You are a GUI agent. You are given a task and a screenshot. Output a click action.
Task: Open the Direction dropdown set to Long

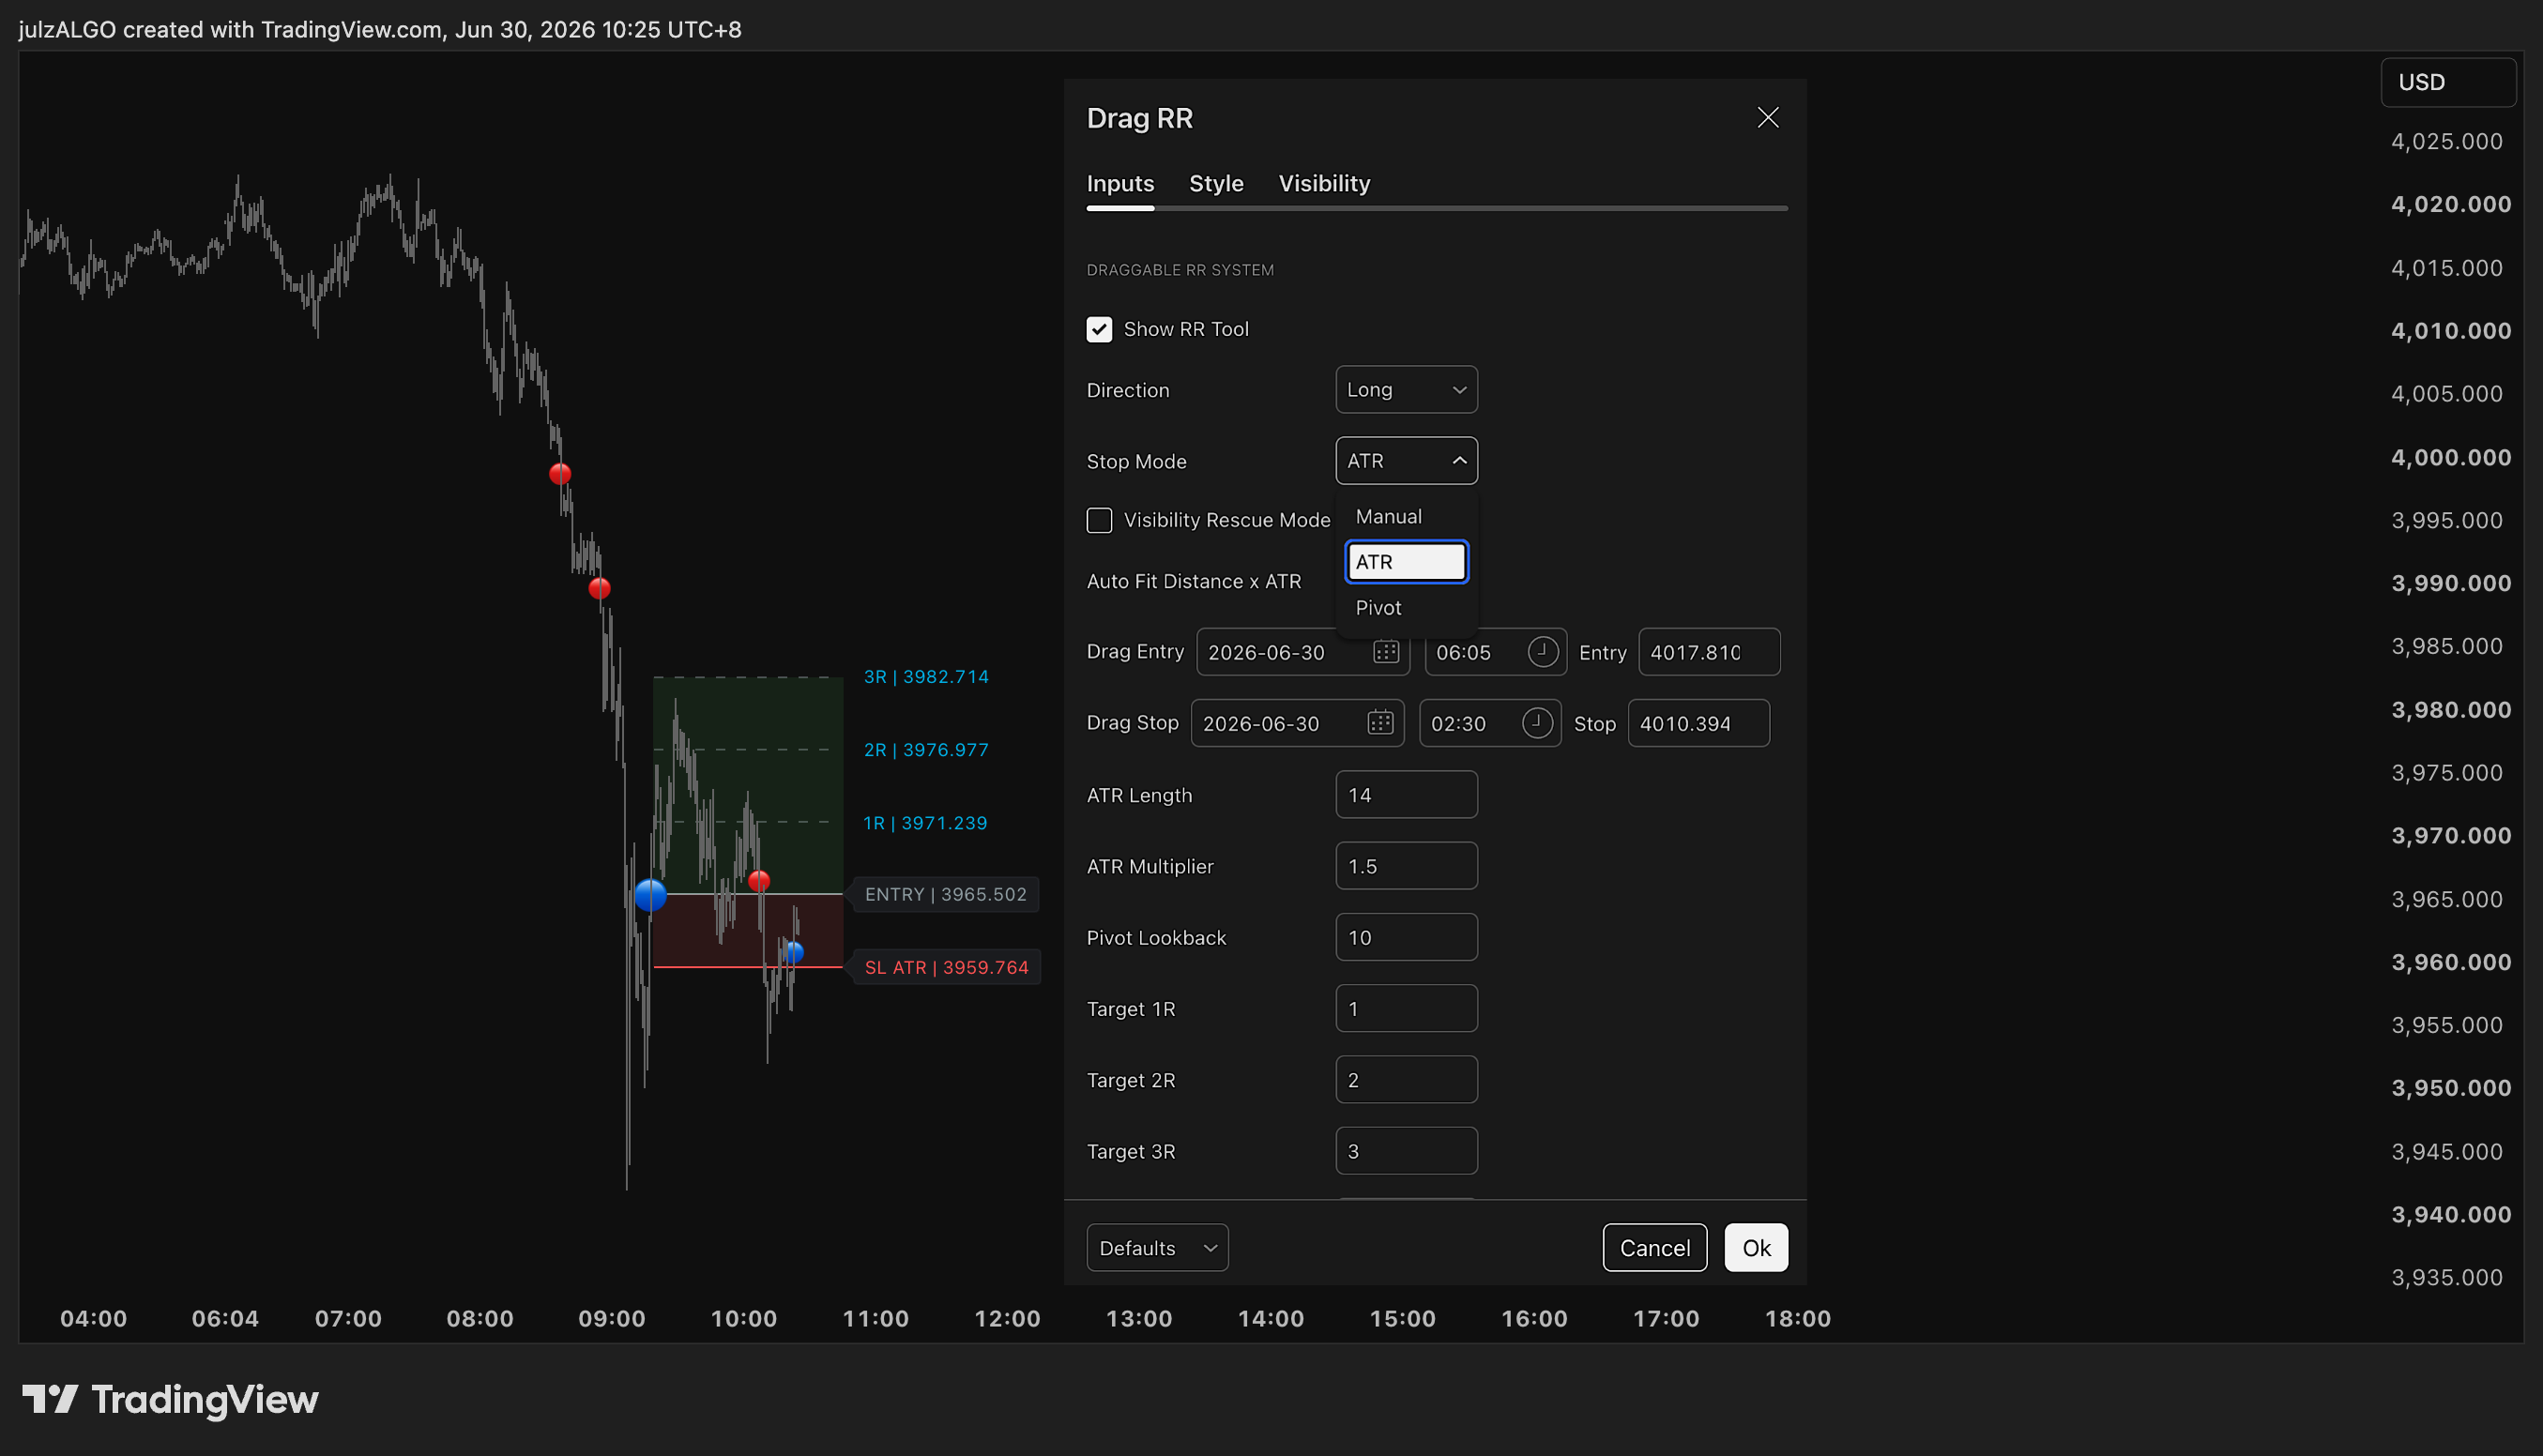pos(1406,390)
